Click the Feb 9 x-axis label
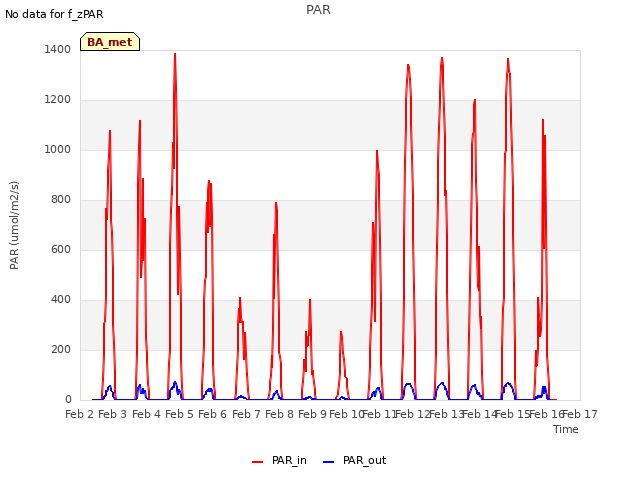 [x=312, y=414]
